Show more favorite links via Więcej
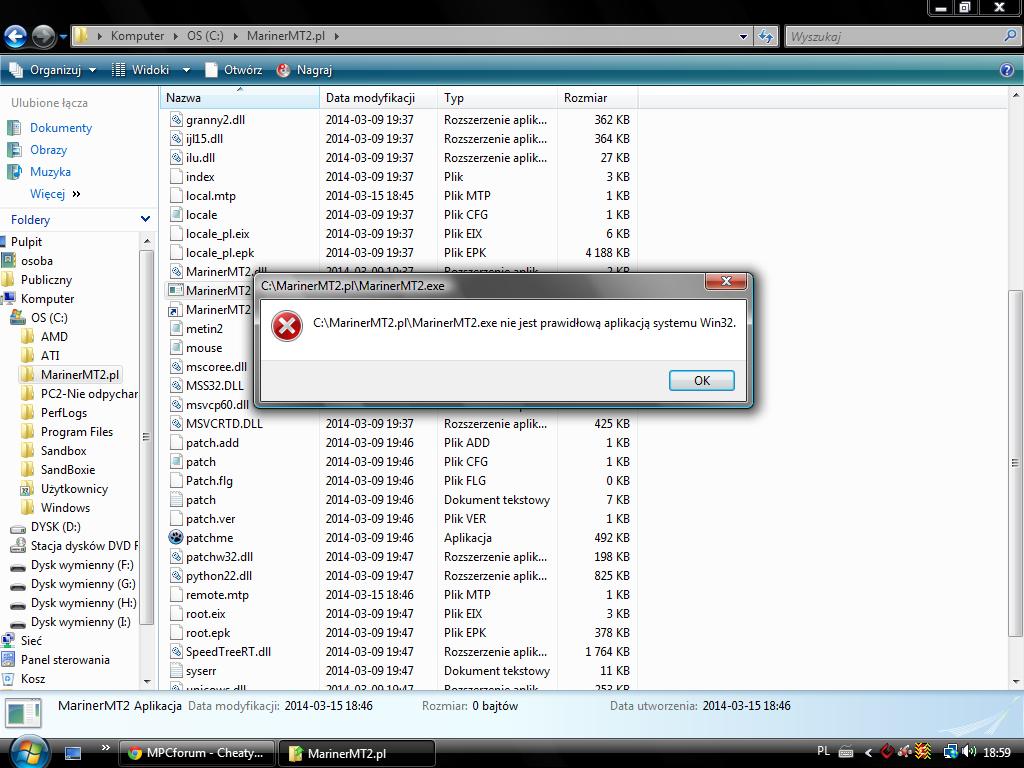Image resolution: width=1024 pixels, height=768 pixels. (55, 194)
